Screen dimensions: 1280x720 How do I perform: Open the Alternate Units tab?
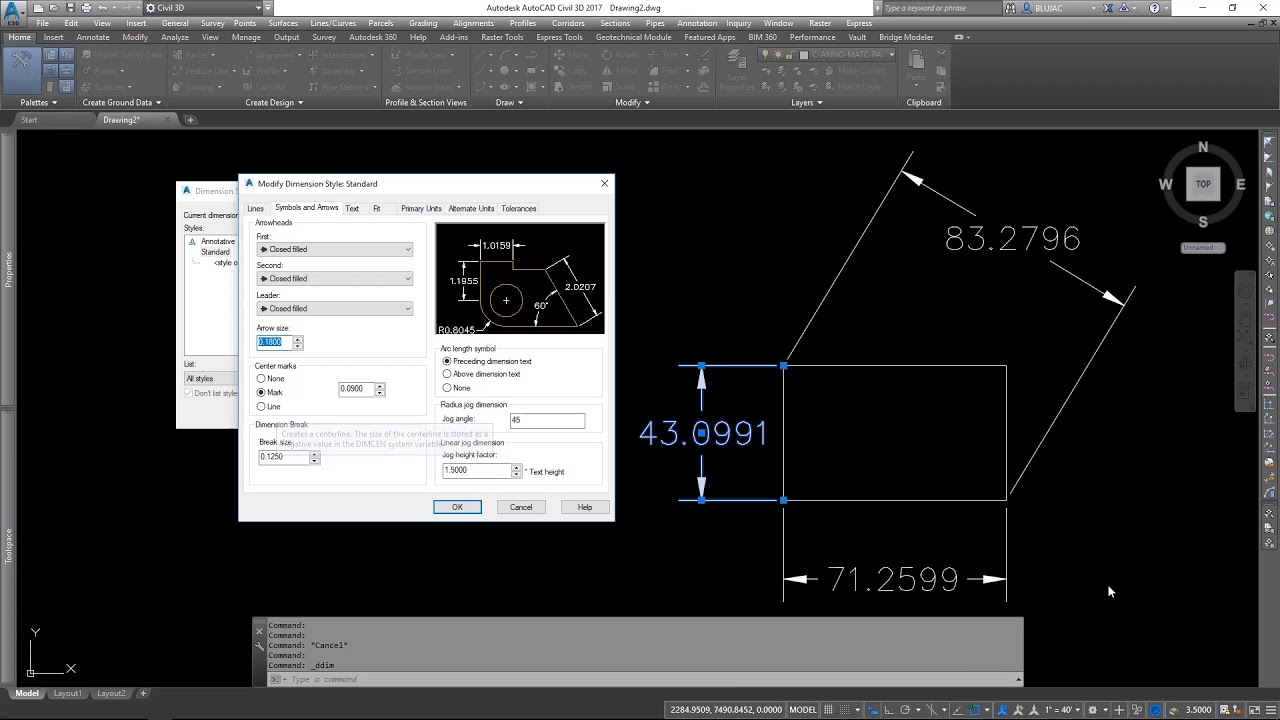pos(471,209)
